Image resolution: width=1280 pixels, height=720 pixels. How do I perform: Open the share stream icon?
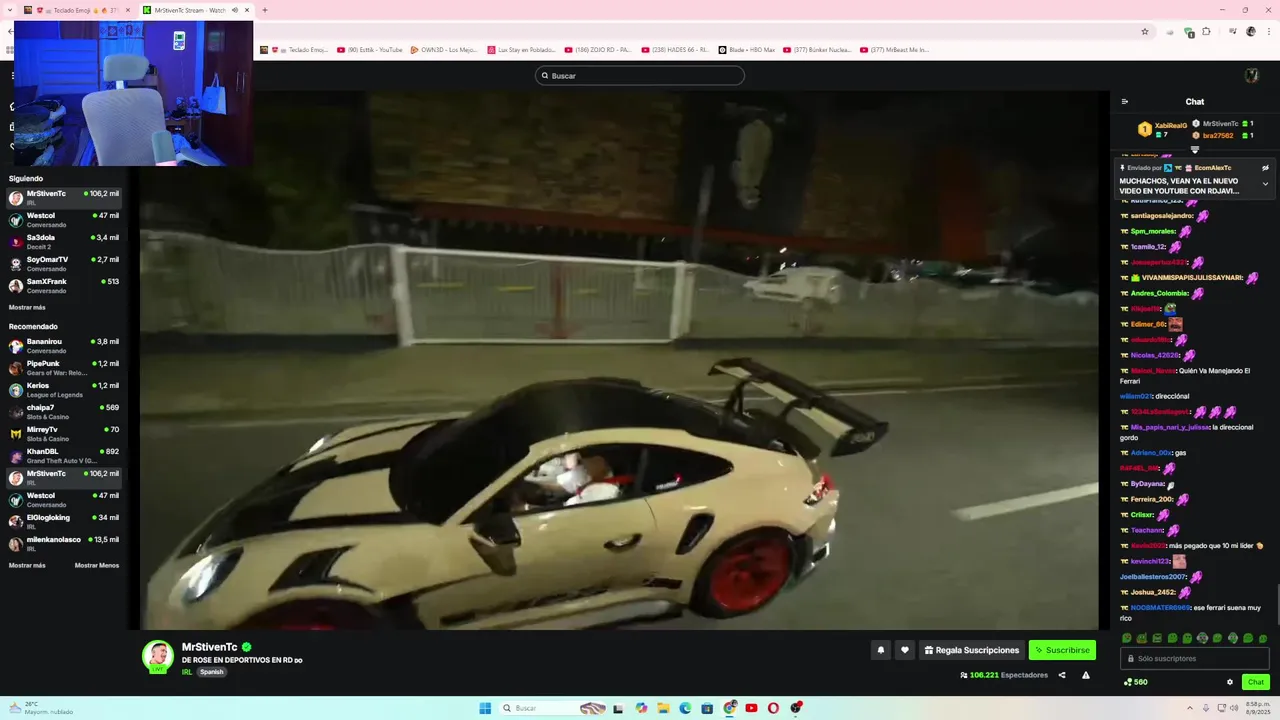pyautogui.click(x=1062, y=675)
